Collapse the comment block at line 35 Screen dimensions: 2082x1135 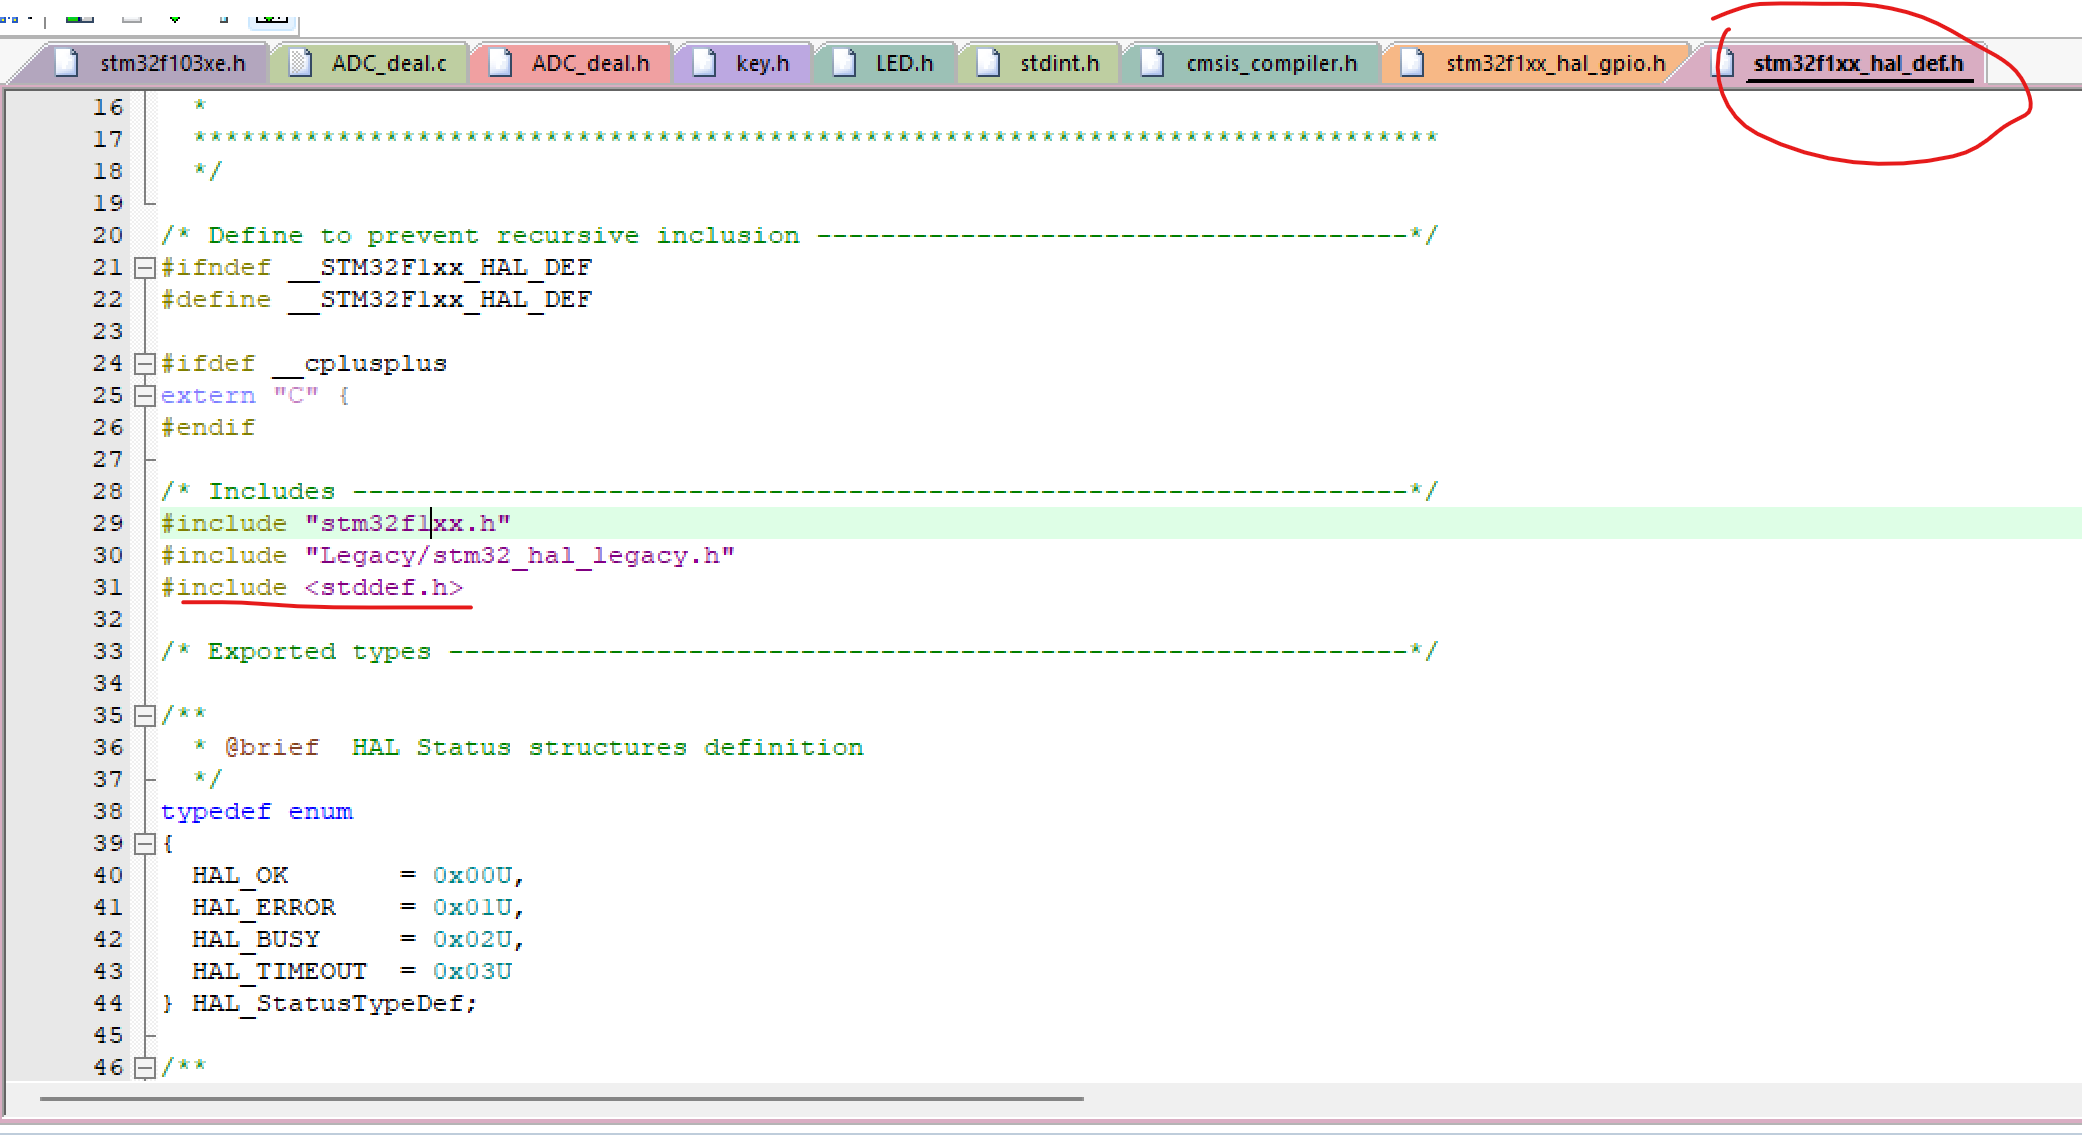[145, 716]
